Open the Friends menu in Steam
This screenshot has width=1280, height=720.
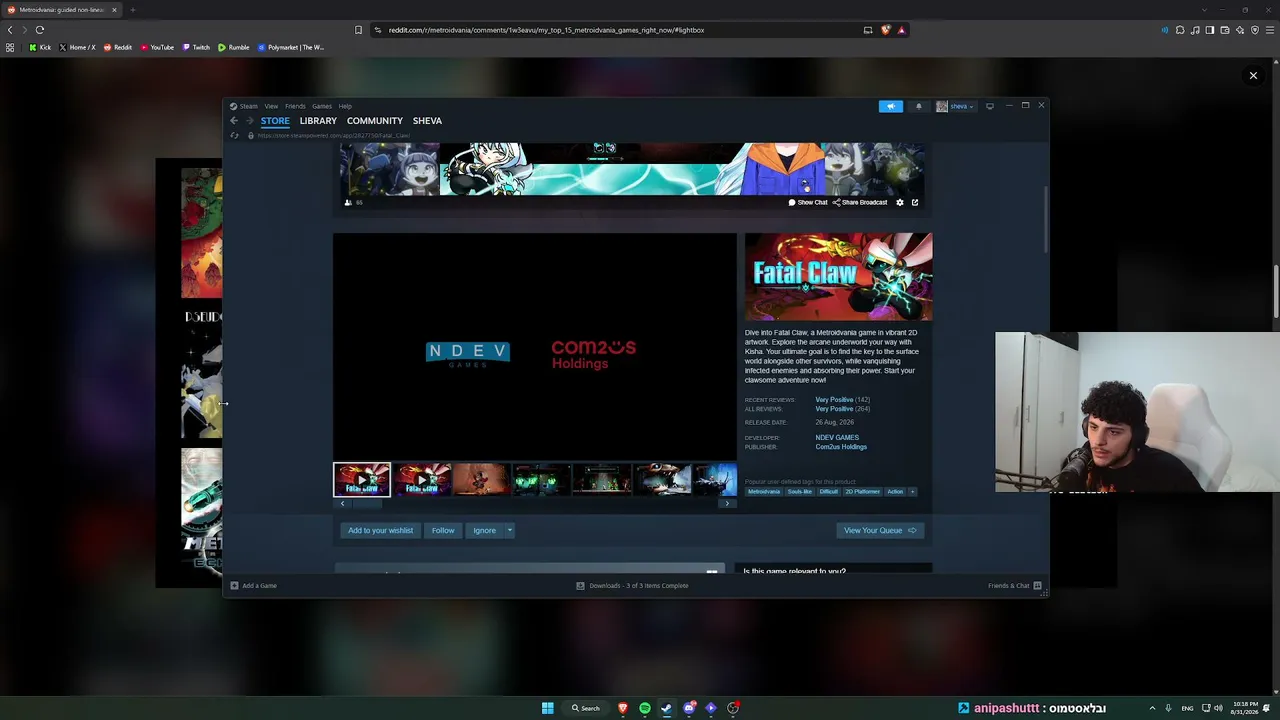[295, 106]
